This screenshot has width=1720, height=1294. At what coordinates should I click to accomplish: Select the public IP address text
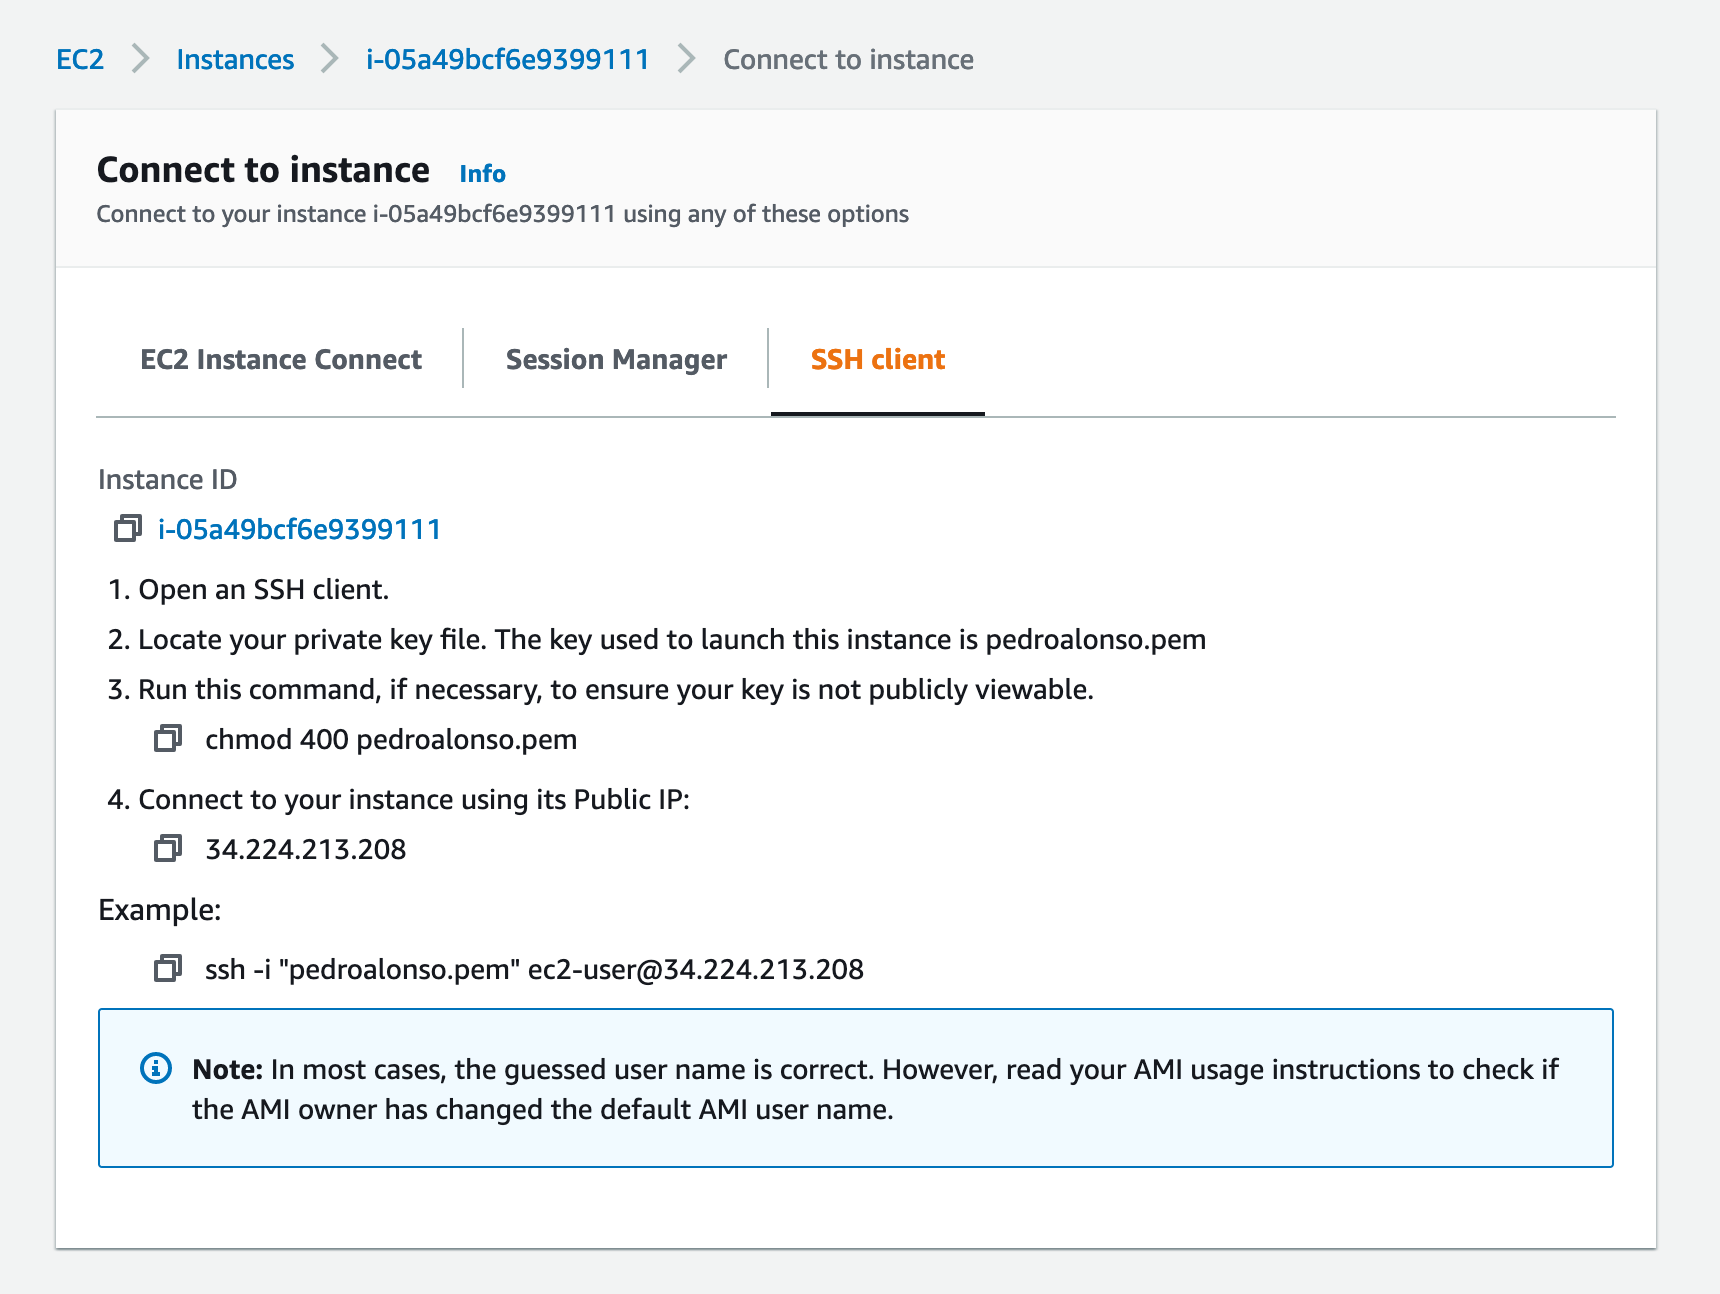click(x=305, y=848)
